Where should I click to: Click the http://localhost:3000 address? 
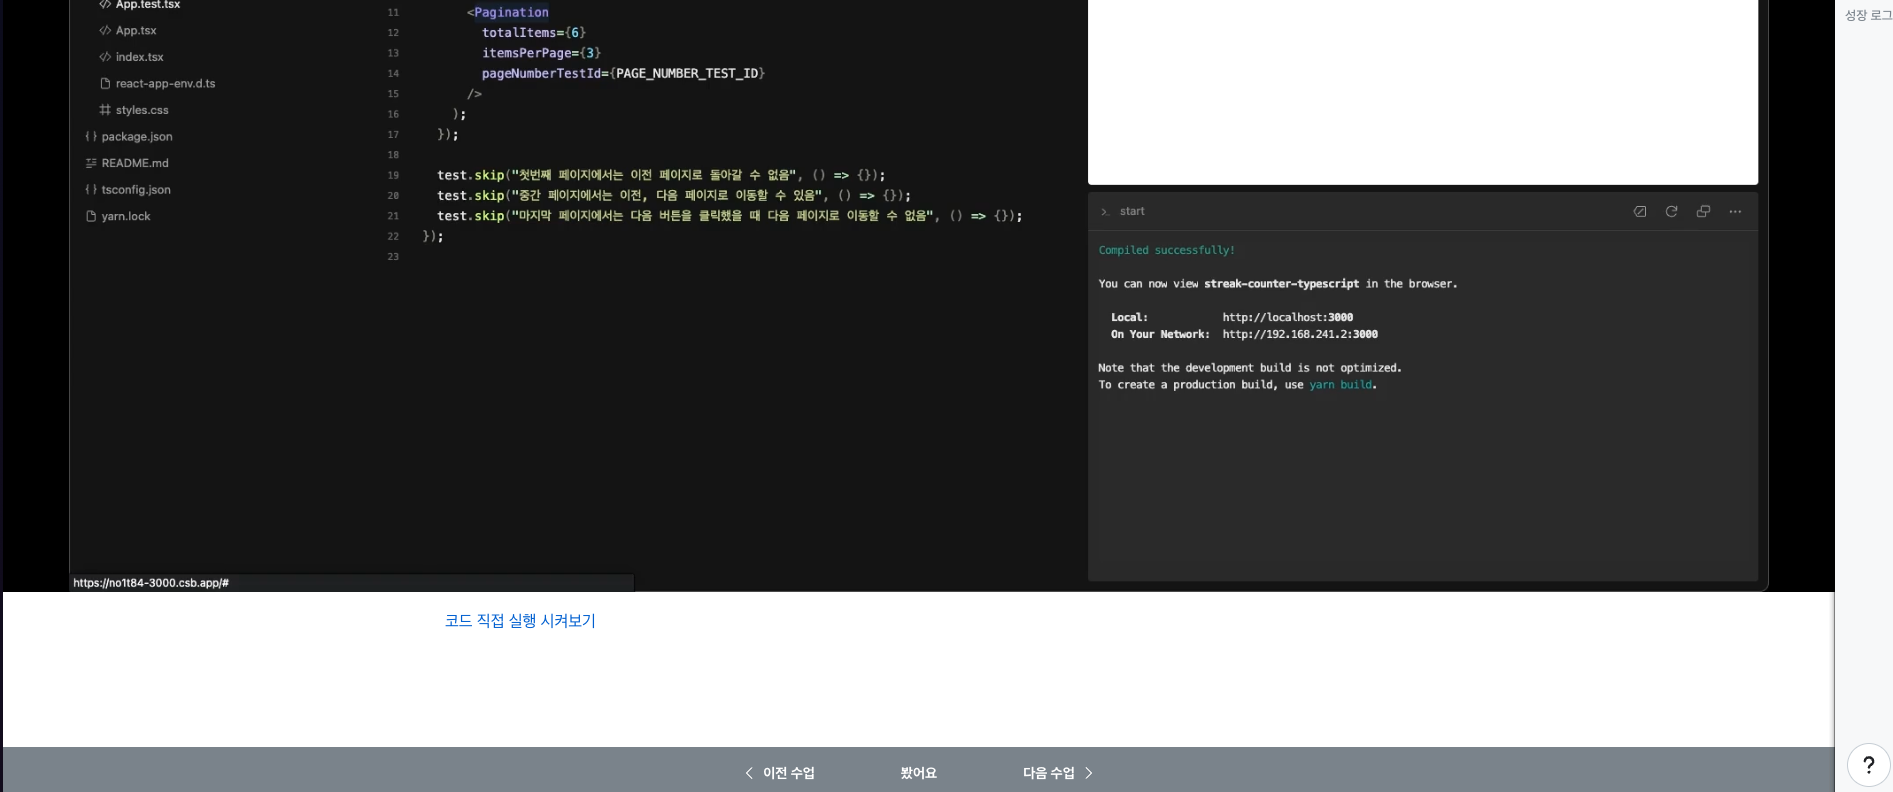[x=1287, y=317]
